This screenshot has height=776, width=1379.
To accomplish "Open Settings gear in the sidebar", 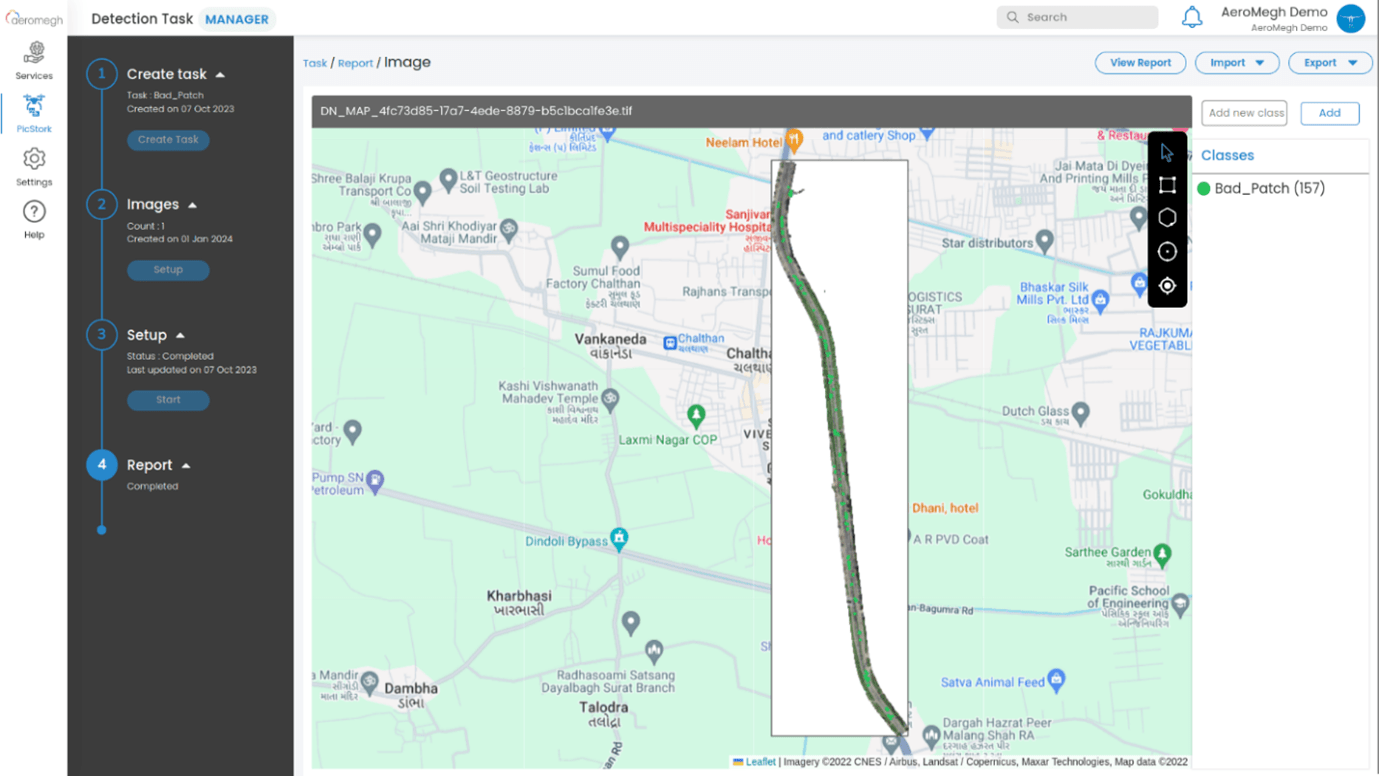I will 34,166.
